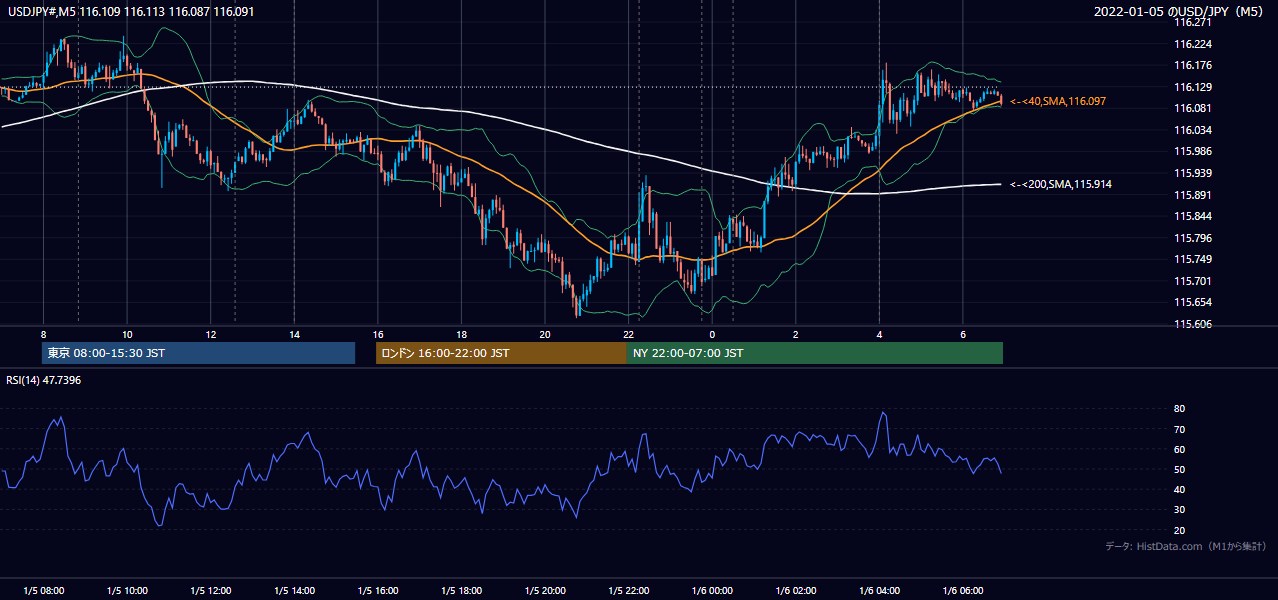Click hour label 22 under price chart
The width and height of the screenshot is (1278, 600).
tap(628, 334)
